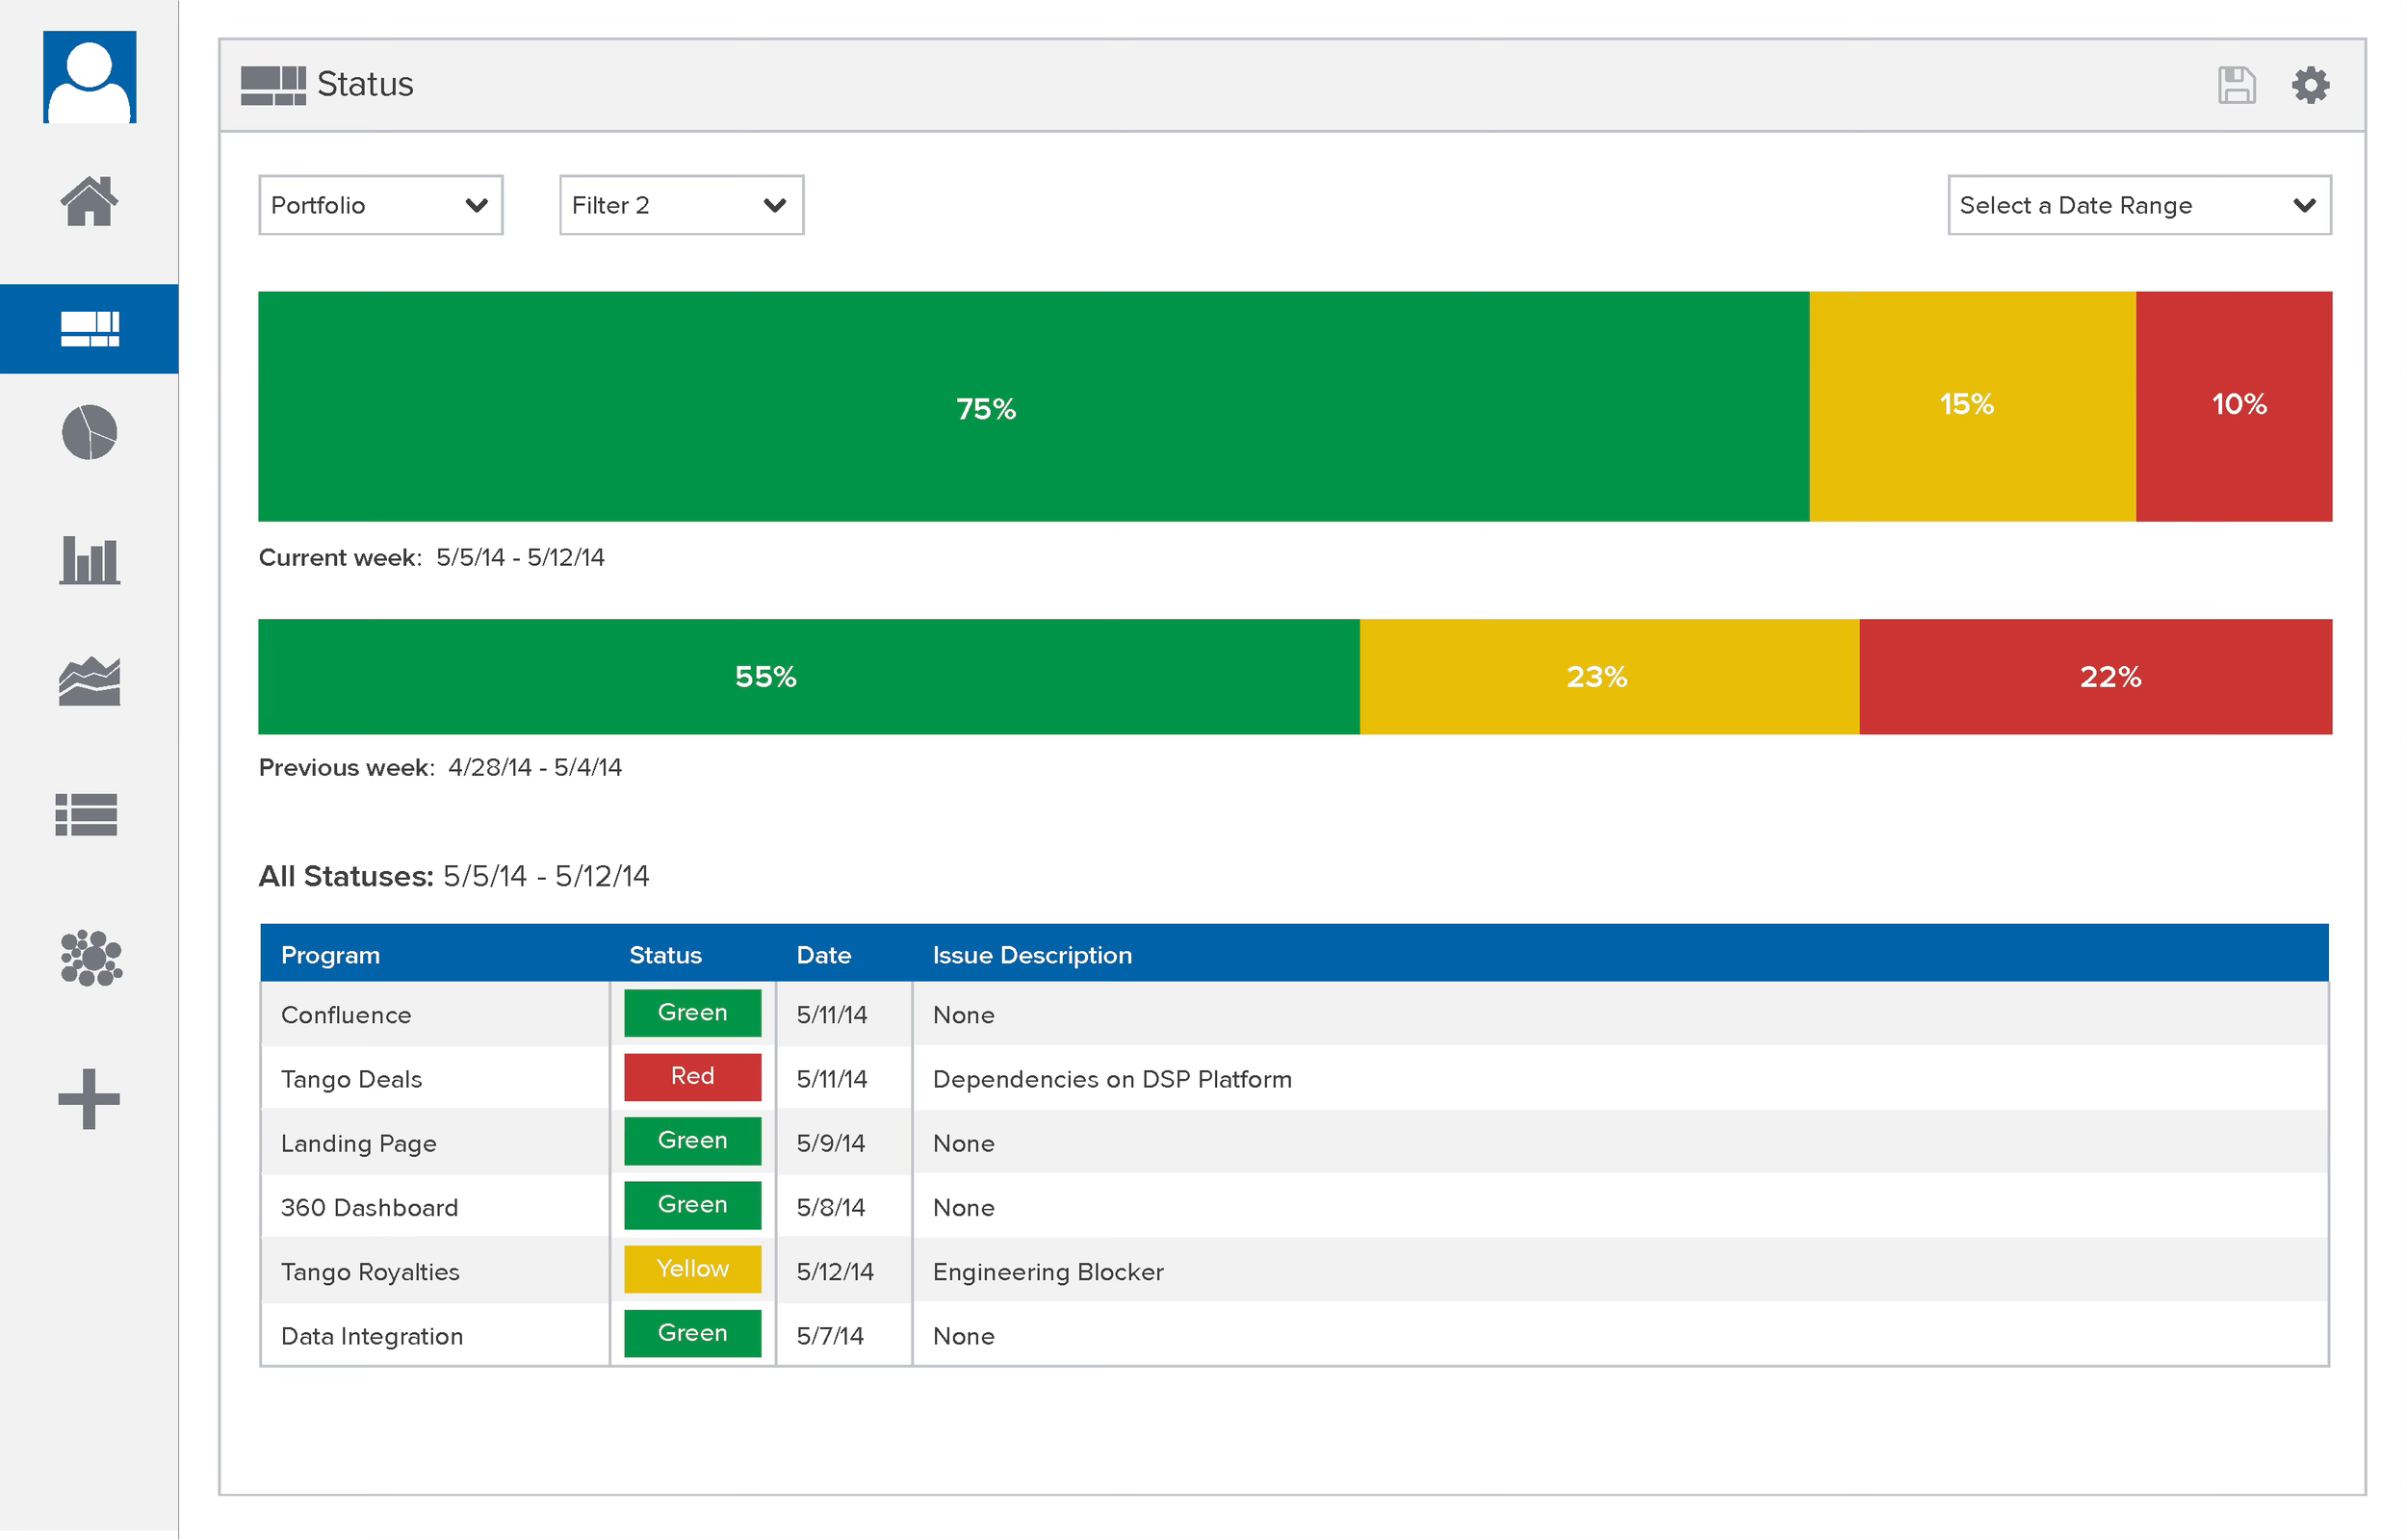Click the user profile avatar icon
The width and height of the screenshot is (2407, 1540).
[x=89, y=77]
